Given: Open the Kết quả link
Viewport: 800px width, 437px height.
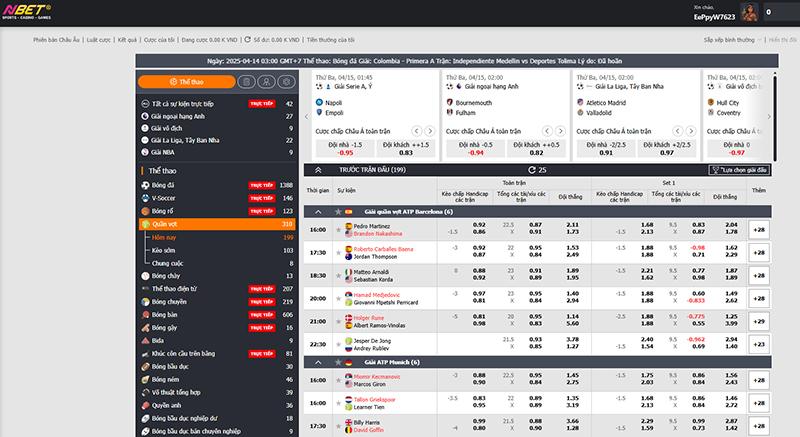Looking at the screenshot, I should 128,40.
